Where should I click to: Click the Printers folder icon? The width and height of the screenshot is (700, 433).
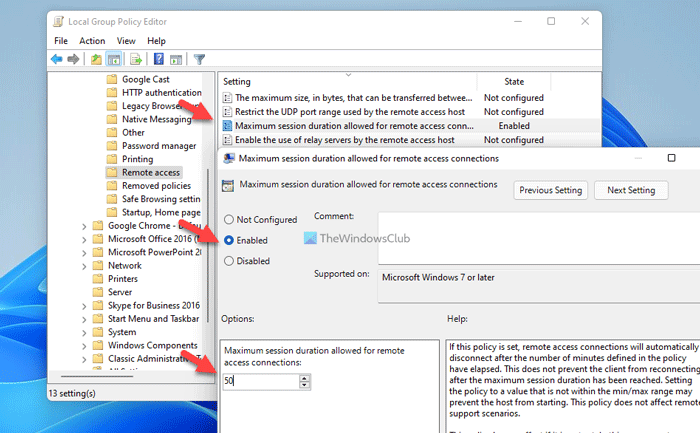[98, 279]
